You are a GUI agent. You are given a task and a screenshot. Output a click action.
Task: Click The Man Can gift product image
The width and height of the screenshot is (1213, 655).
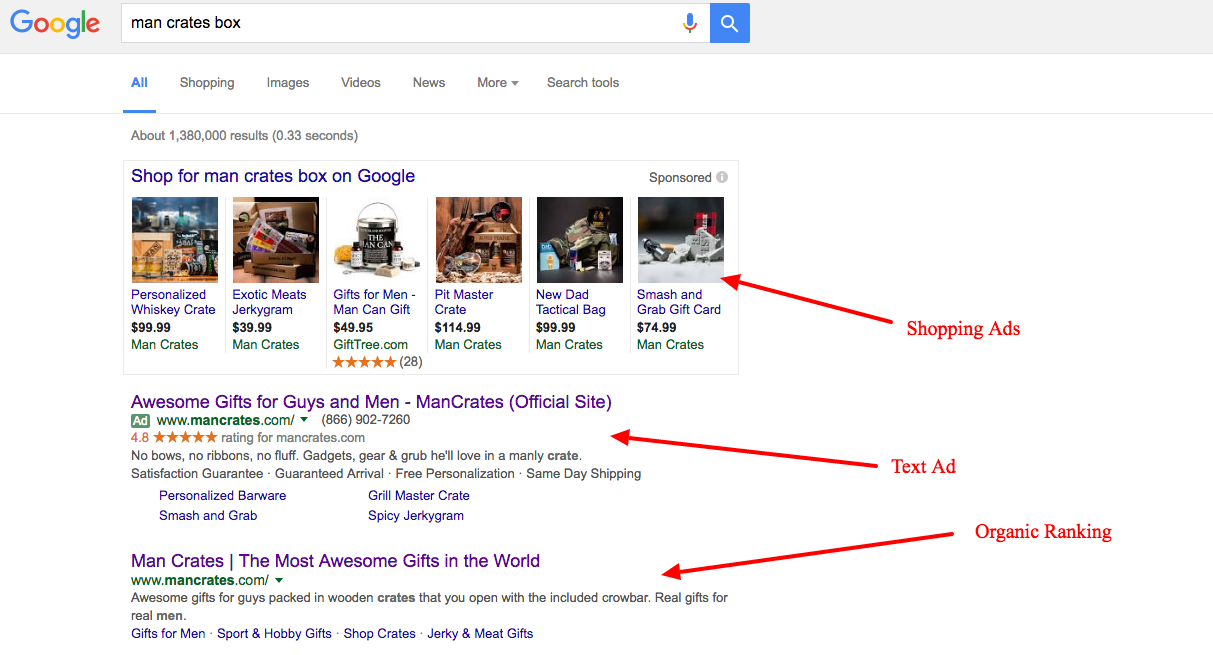click(377, 240)
